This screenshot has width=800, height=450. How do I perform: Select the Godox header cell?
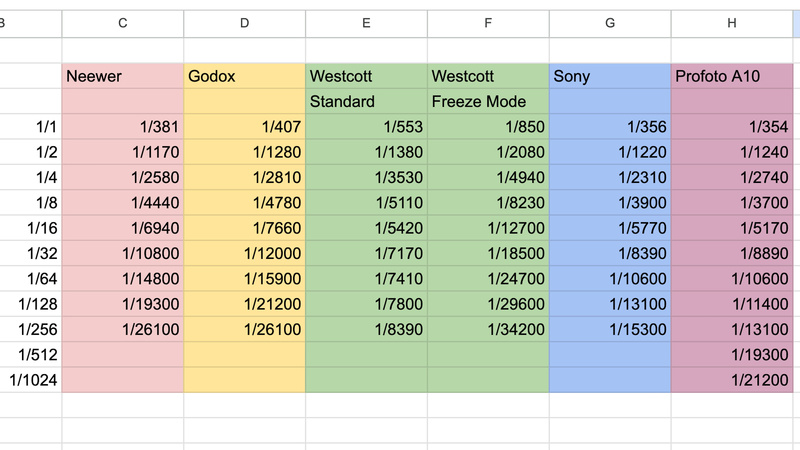coord(245,76)
